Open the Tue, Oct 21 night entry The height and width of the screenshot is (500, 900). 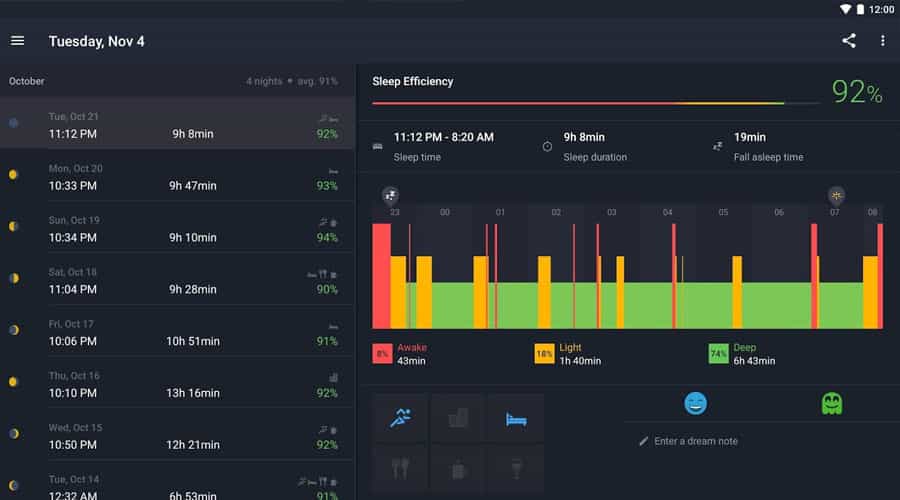[177, 123]
